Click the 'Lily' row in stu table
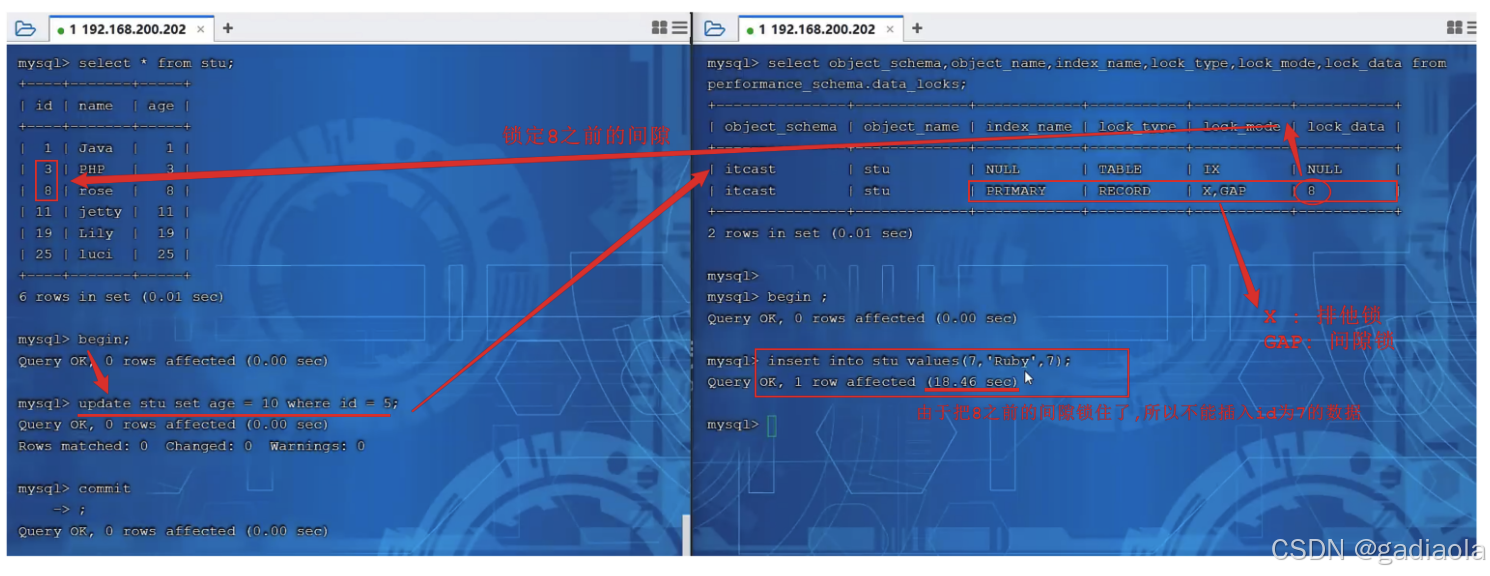The width and height of the screenshot is (1490, 576). 104,233
